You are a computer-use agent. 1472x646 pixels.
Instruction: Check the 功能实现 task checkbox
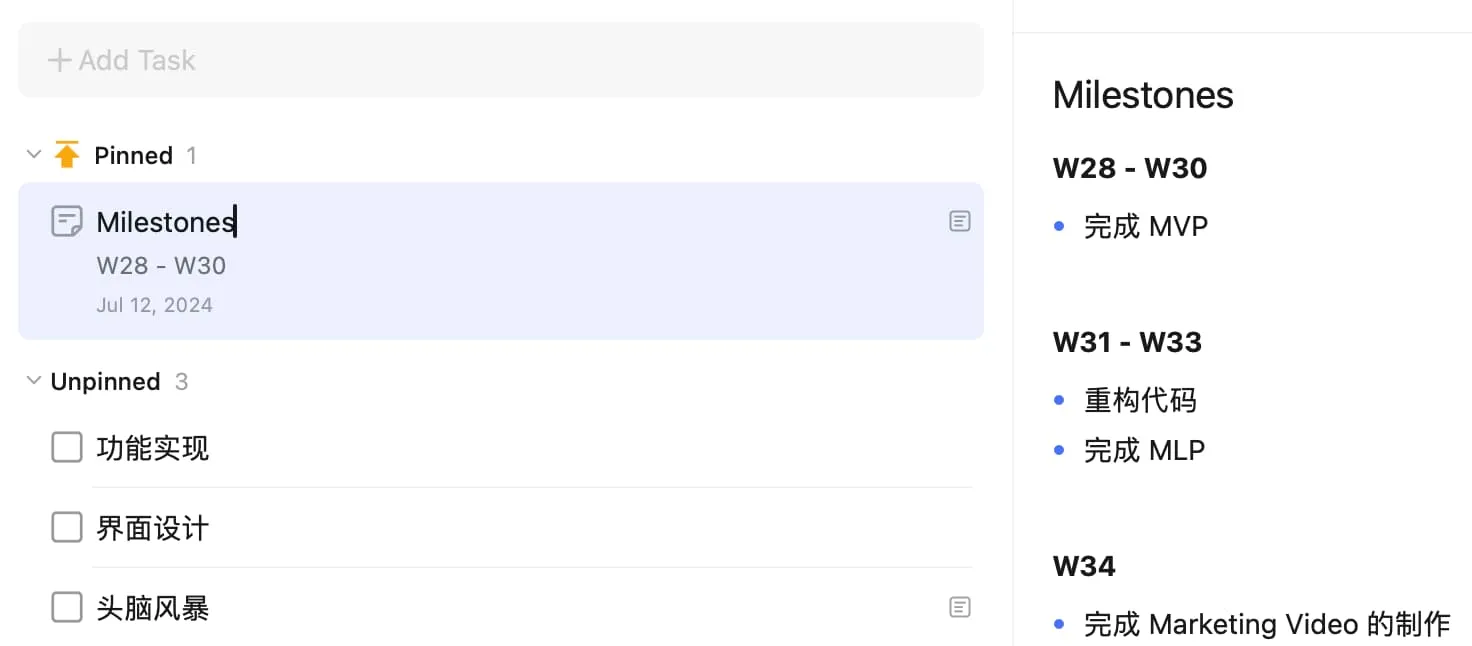(x=67, y=448)
